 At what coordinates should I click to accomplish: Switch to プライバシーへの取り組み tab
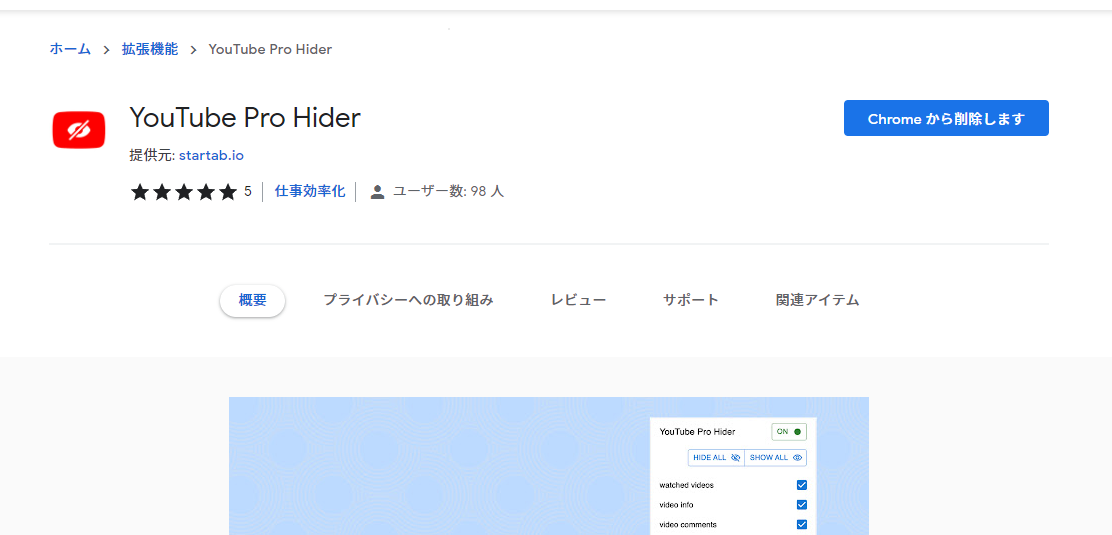[408, 300]
